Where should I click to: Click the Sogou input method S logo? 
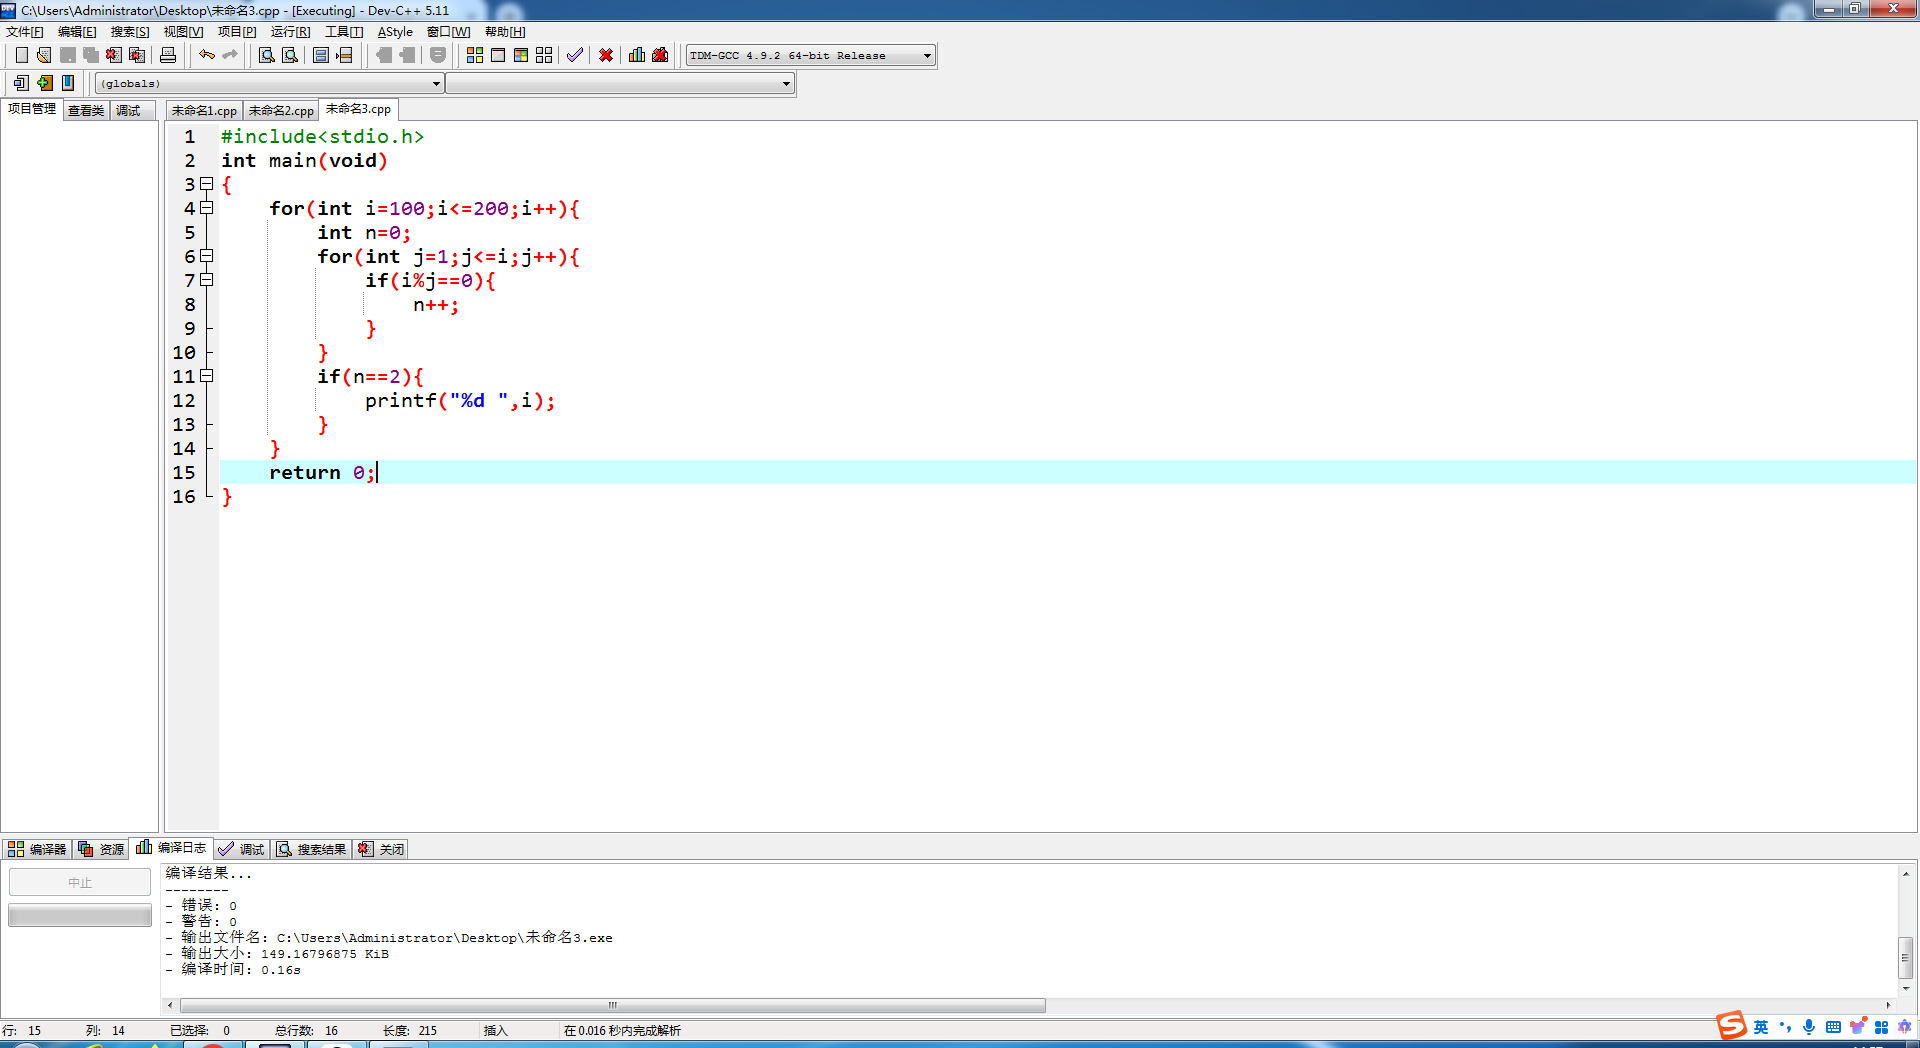point(1731,1026)
